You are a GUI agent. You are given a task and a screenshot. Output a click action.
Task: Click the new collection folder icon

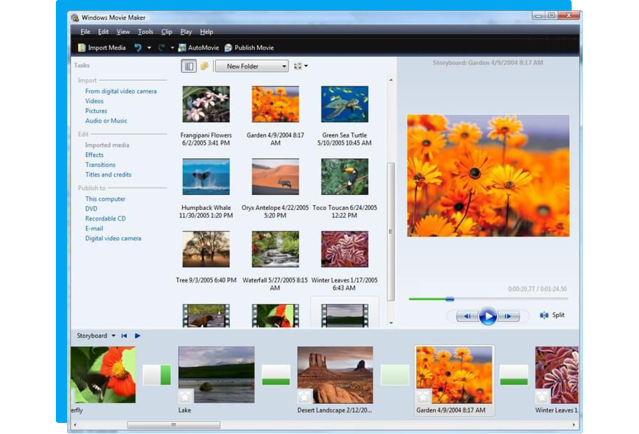click(204, 66)
